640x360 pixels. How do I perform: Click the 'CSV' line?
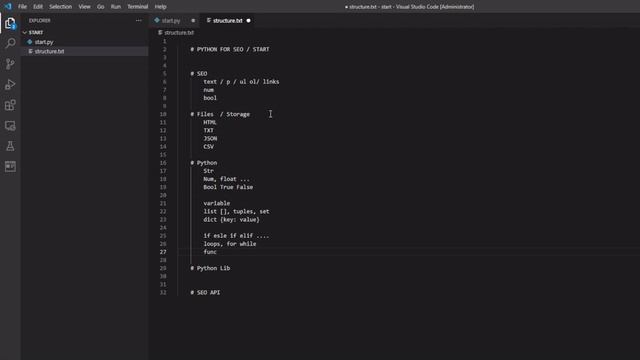[x=209, y=147]
